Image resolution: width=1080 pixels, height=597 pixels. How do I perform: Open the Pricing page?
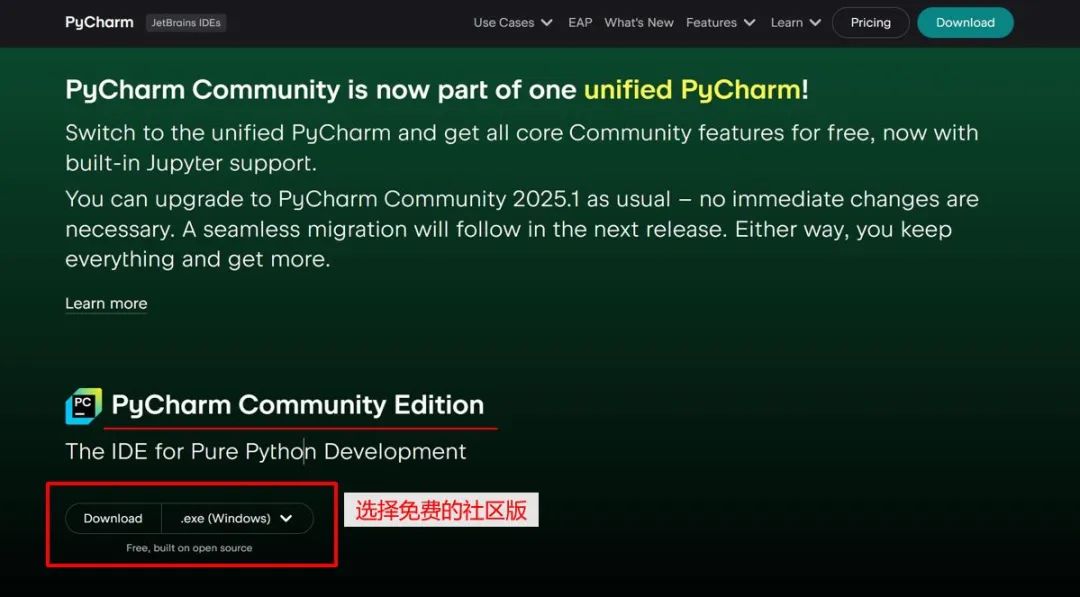pos(871,23)
